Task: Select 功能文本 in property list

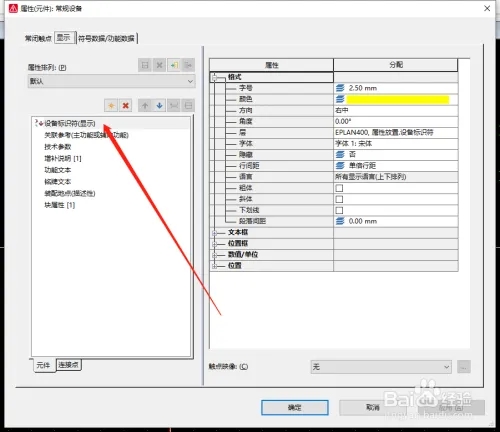Action: pos(58,170)
